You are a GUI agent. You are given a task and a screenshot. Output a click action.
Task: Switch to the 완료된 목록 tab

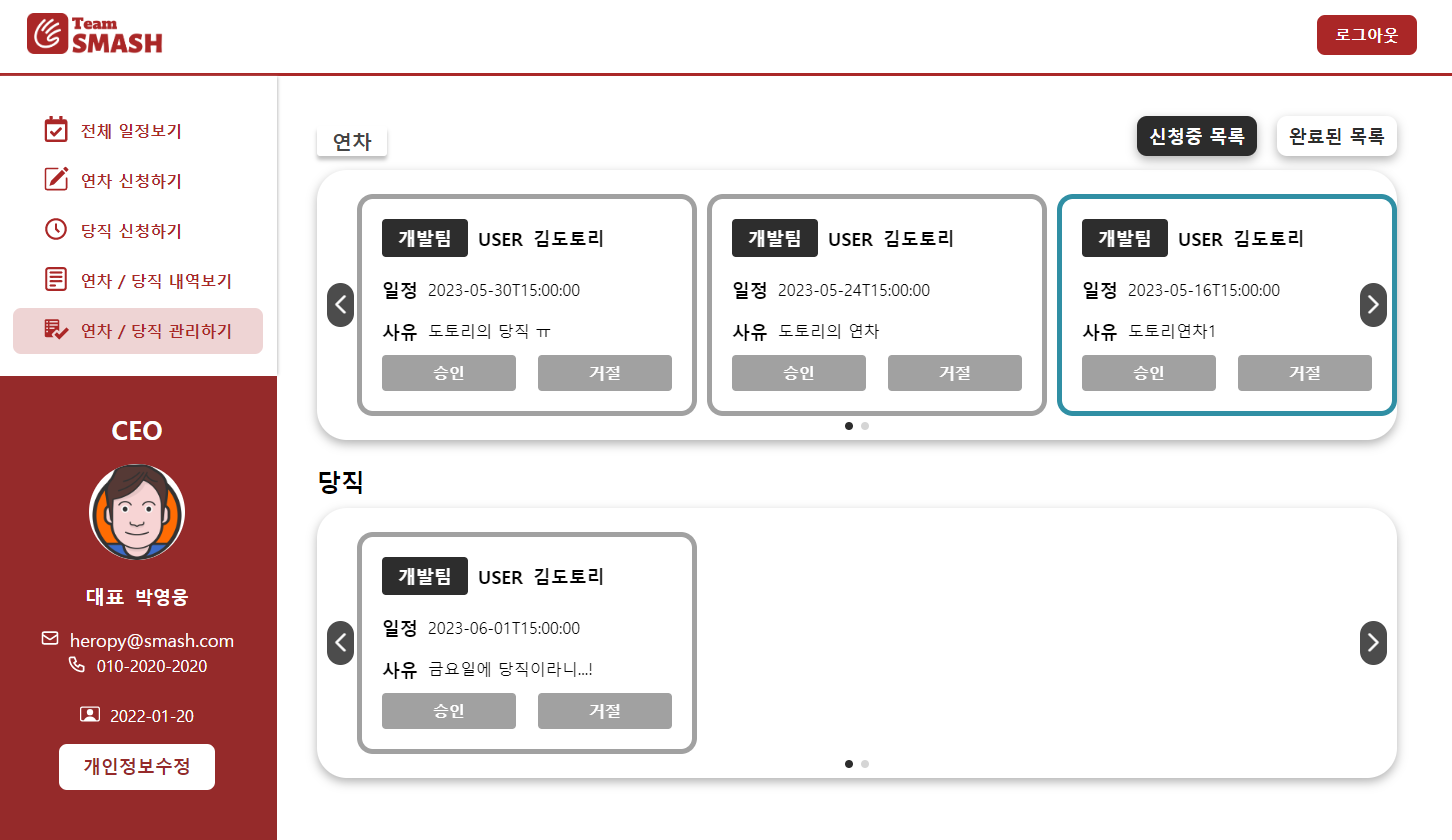point(1336,136)
